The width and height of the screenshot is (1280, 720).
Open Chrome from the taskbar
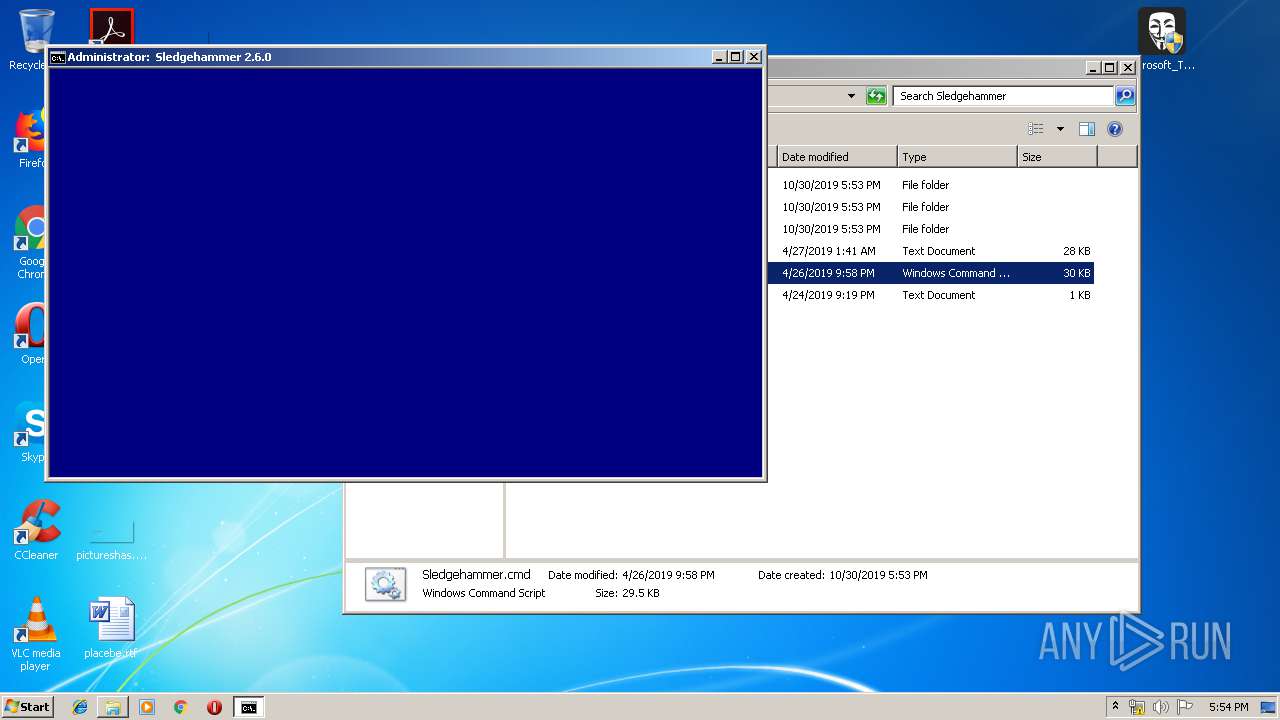[180, 707]
